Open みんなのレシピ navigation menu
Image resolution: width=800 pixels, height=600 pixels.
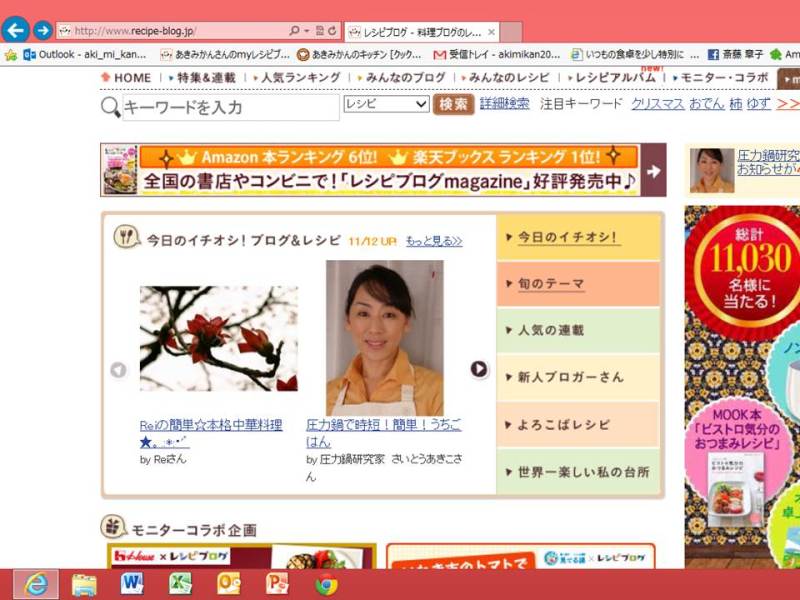(505, 78)
